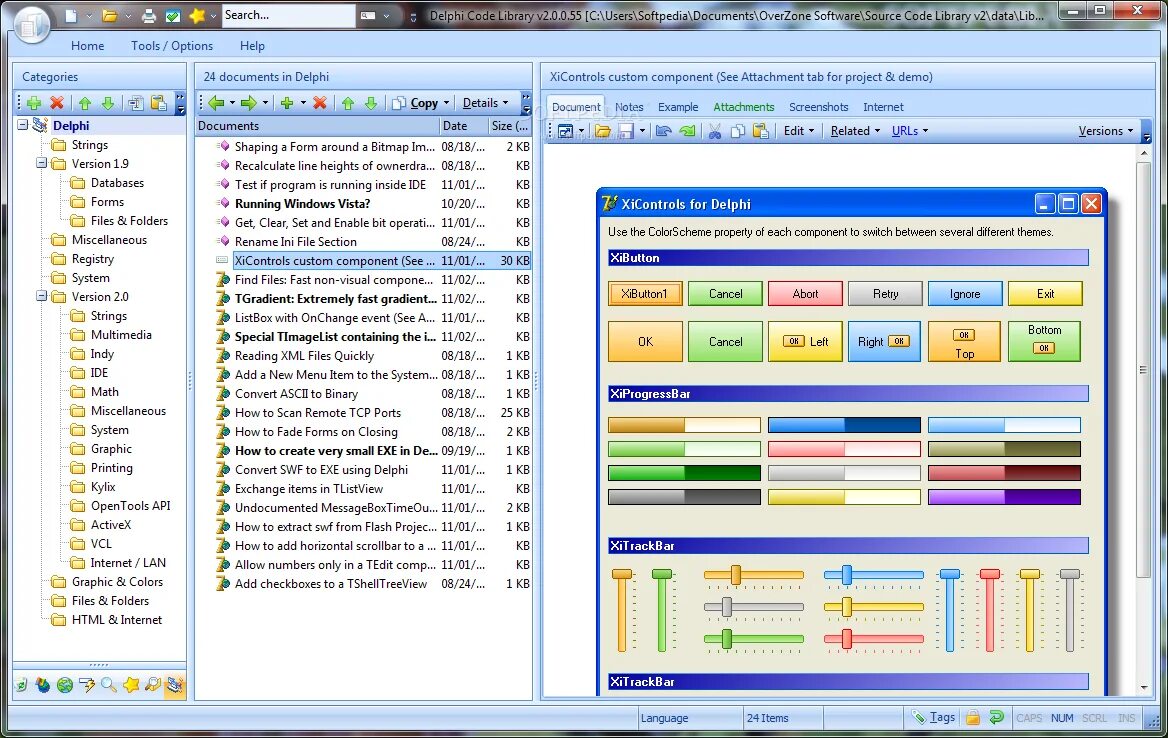Click the lock icon in status bar
This screenshot has width=1168, height=738.
973,717
